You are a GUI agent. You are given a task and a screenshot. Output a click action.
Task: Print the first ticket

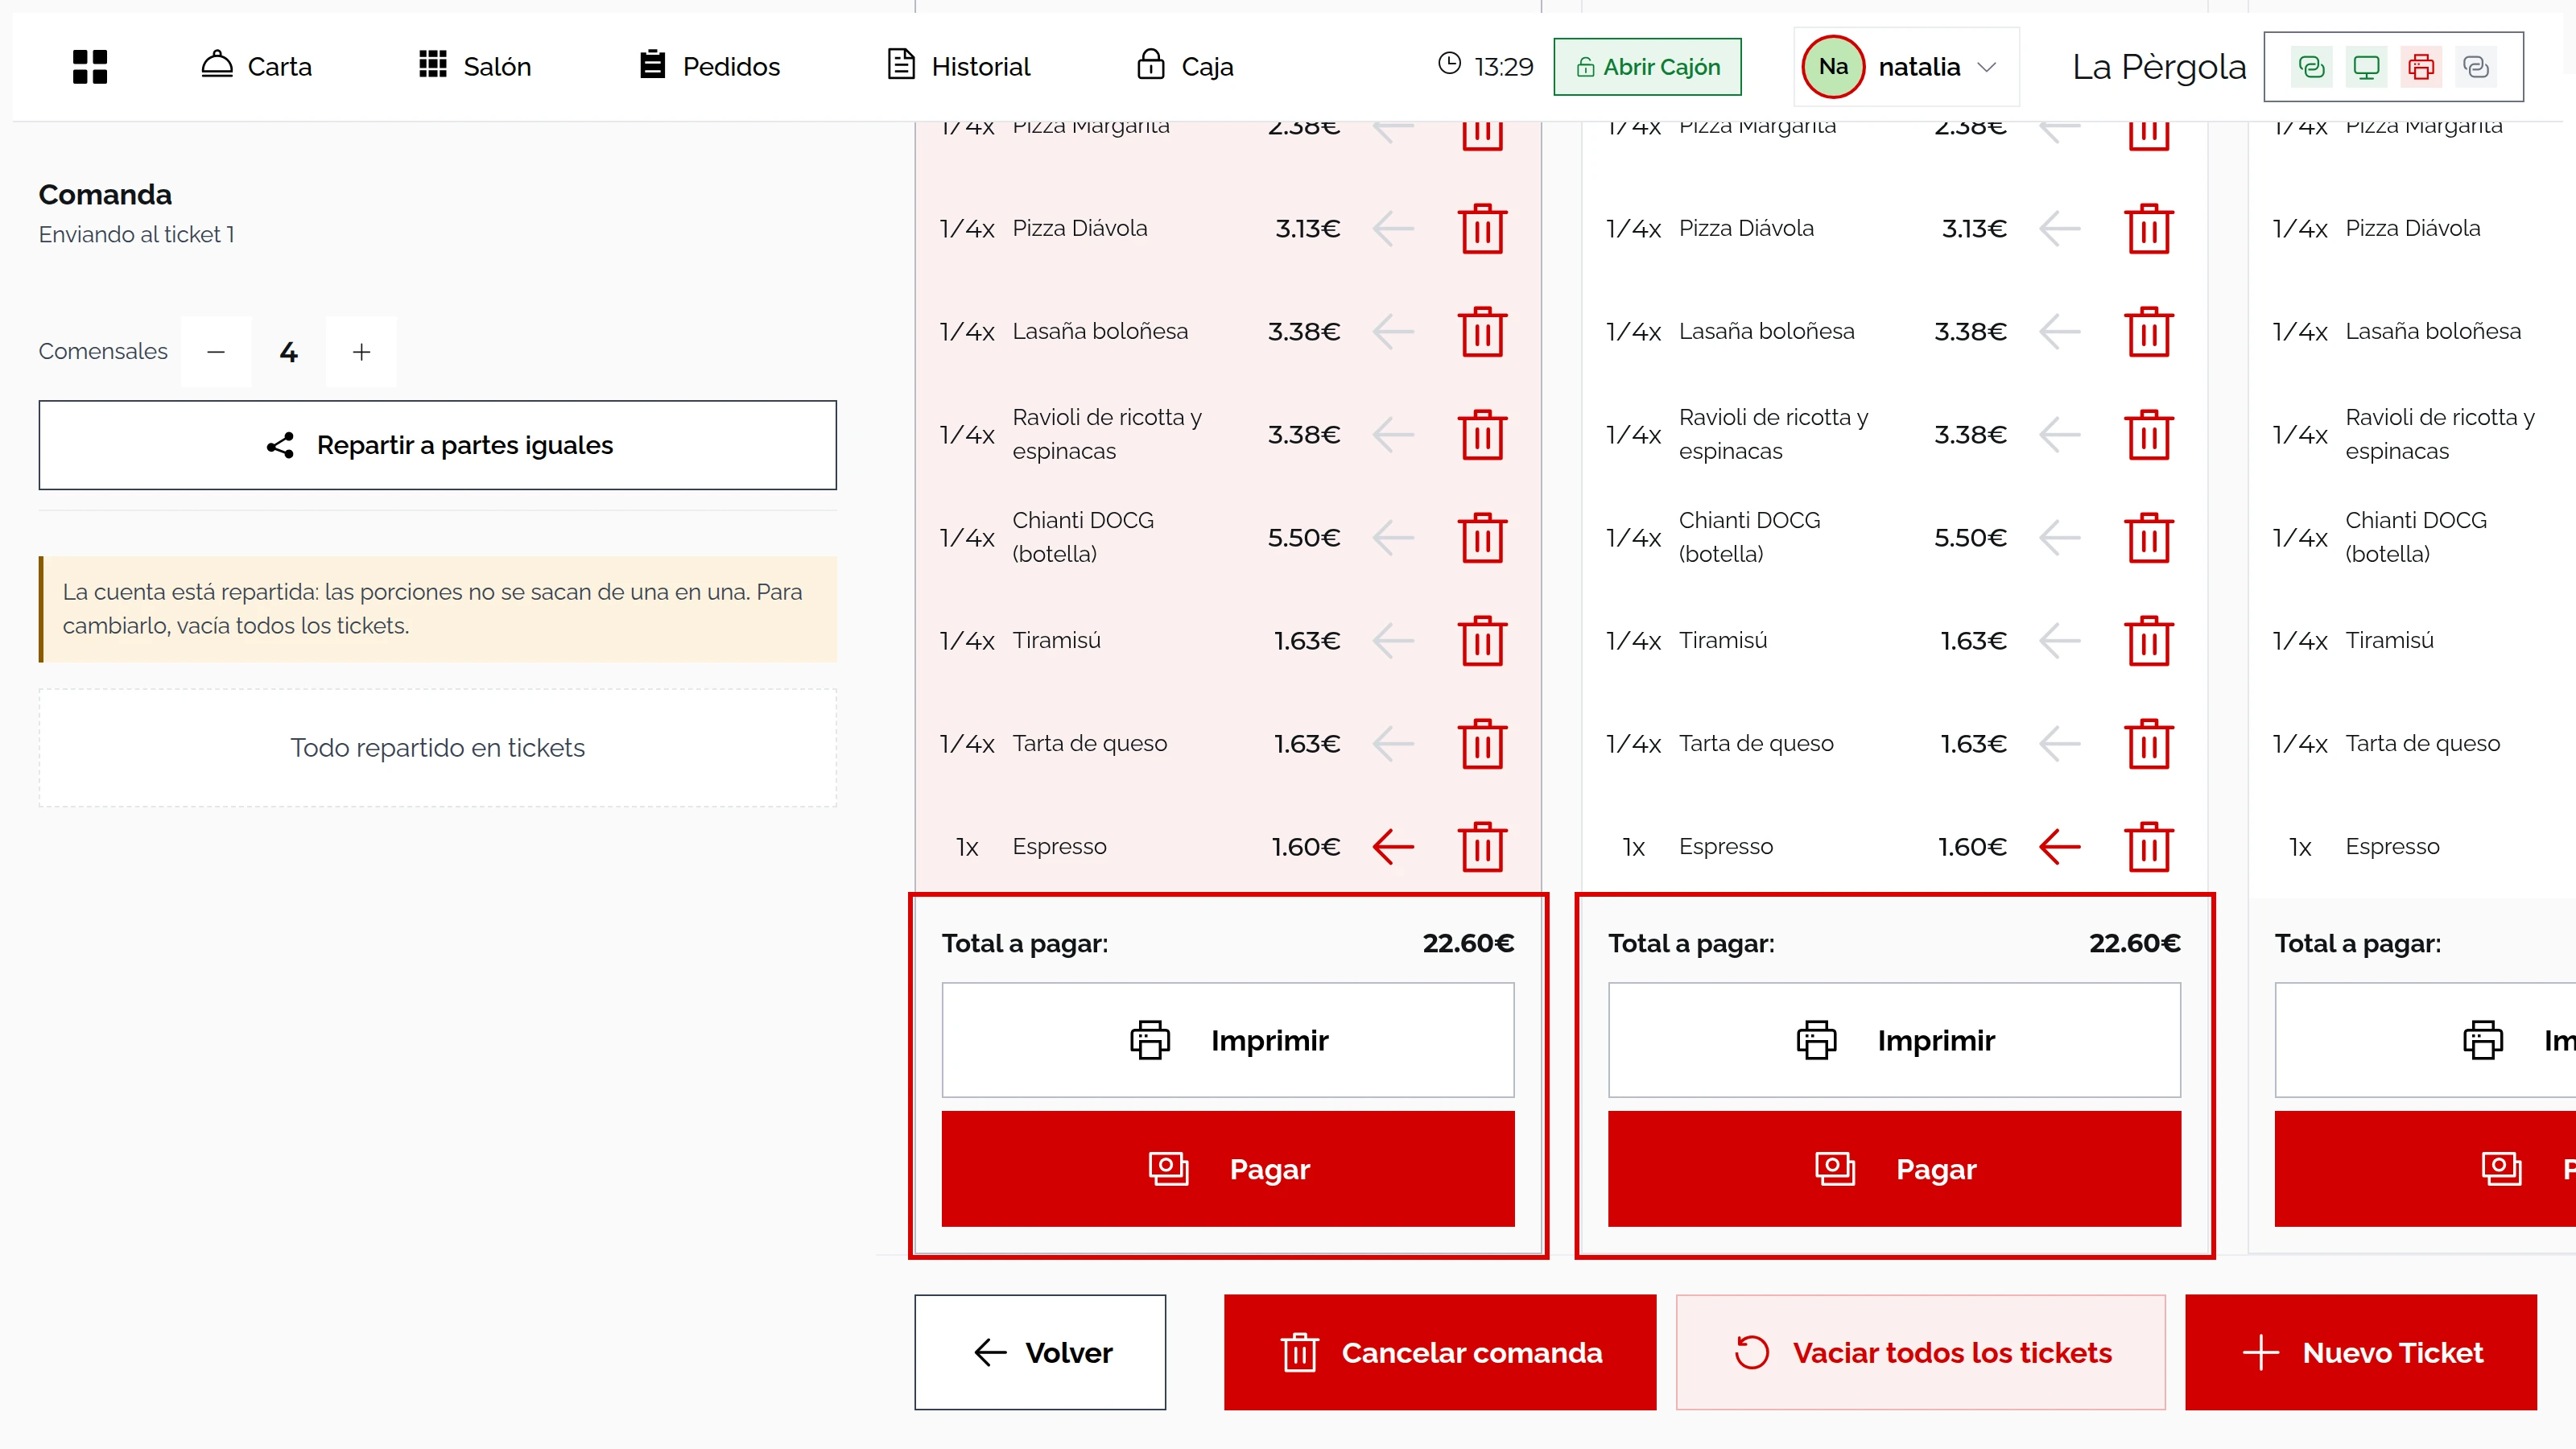pyautogui.click(x=1228, y=1040)
